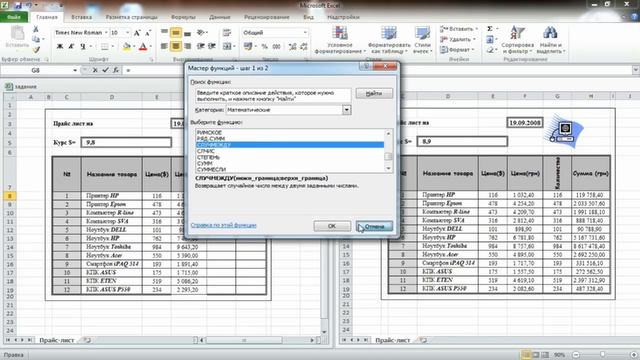Click the Cut scissors icon

[x=36, y=29]
